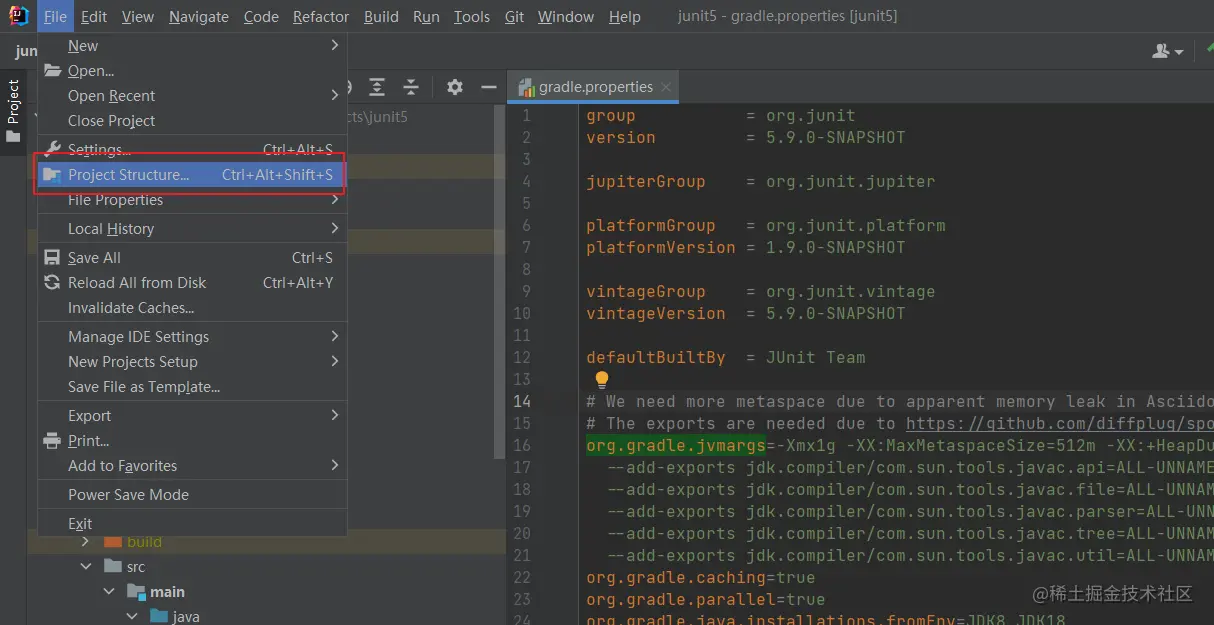
Task: Close the open File menu
Action: point(56,16)
